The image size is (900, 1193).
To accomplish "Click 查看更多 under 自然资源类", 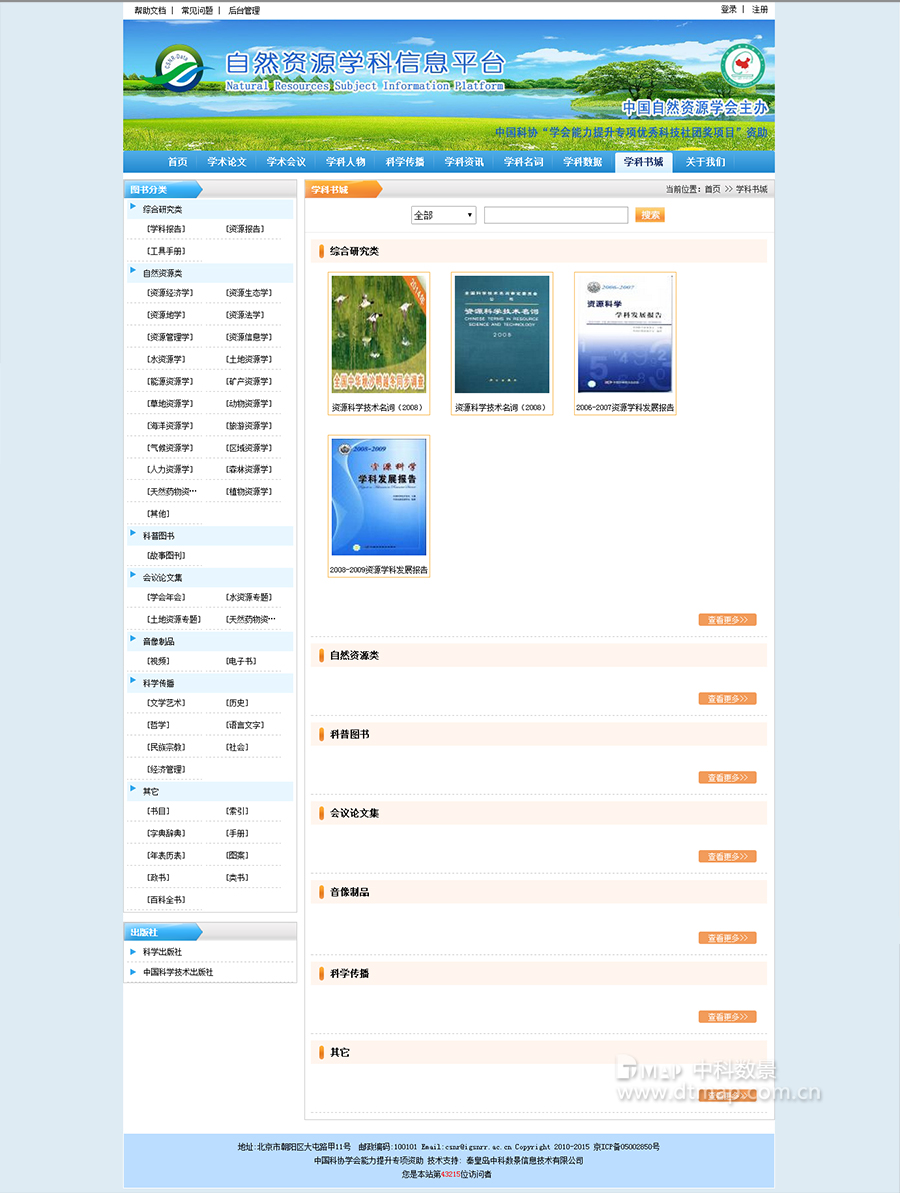I will [727, 698].
